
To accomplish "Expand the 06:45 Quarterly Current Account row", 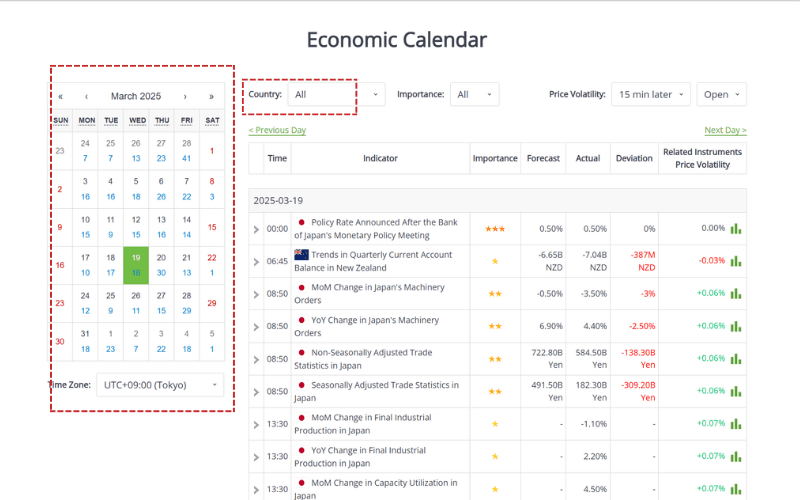I will 256,261.
